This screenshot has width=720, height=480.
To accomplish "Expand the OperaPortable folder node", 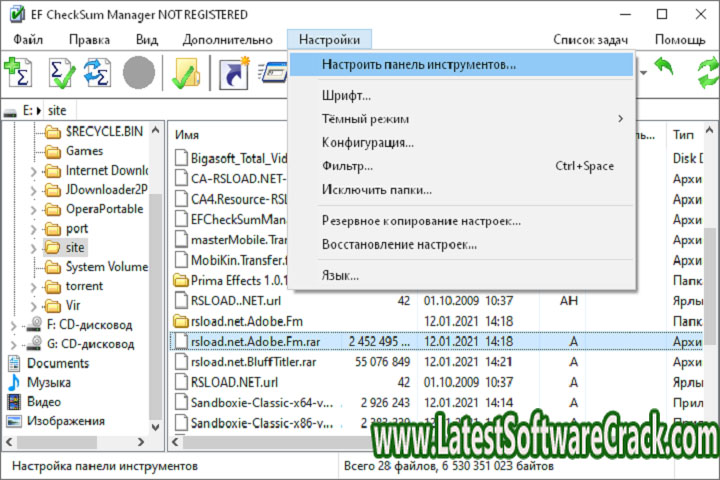I will coord(33,210).
